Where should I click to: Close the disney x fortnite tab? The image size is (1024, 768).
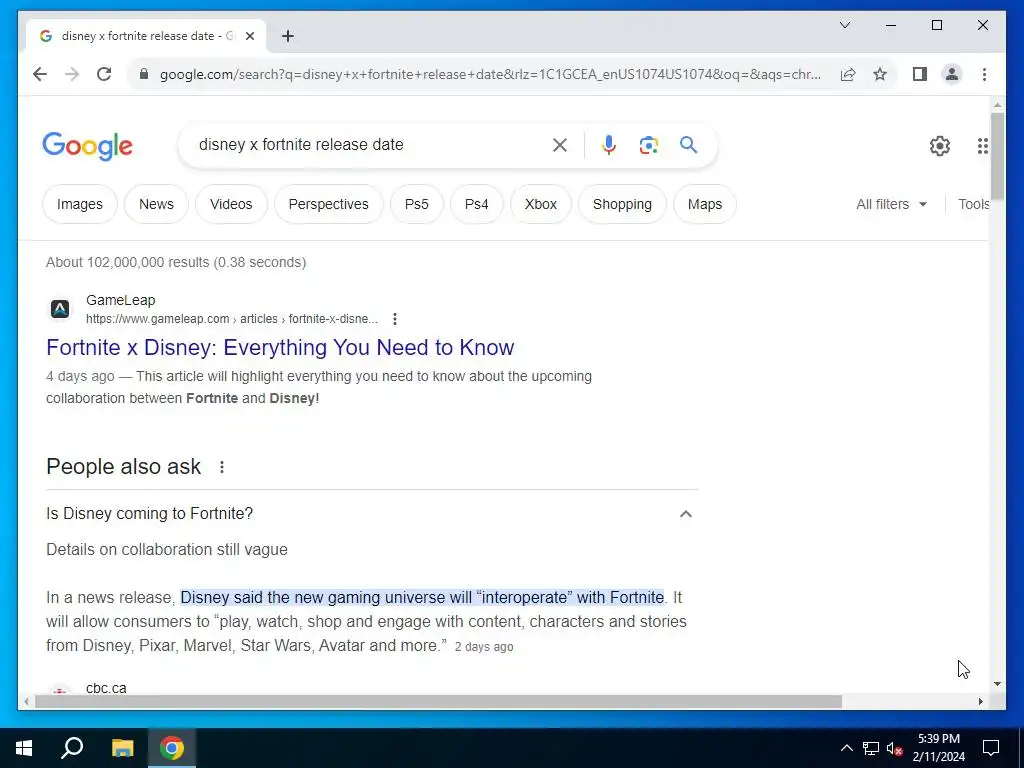[249, 36]
